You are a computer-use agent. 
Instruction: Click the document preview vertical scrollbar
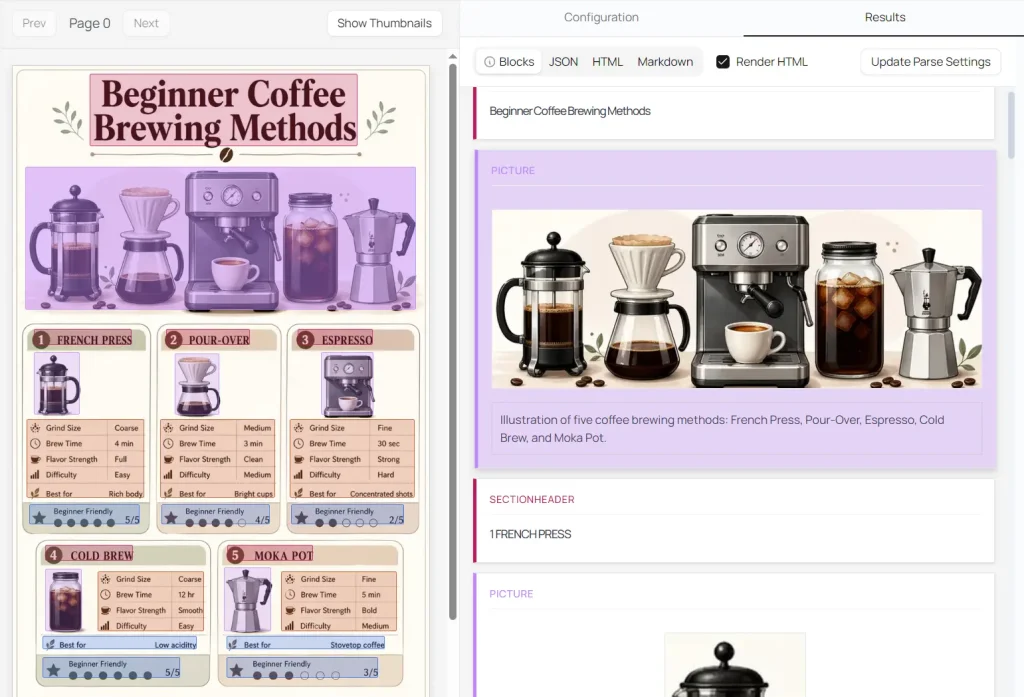pyautogui.click(x=452, y=340)
